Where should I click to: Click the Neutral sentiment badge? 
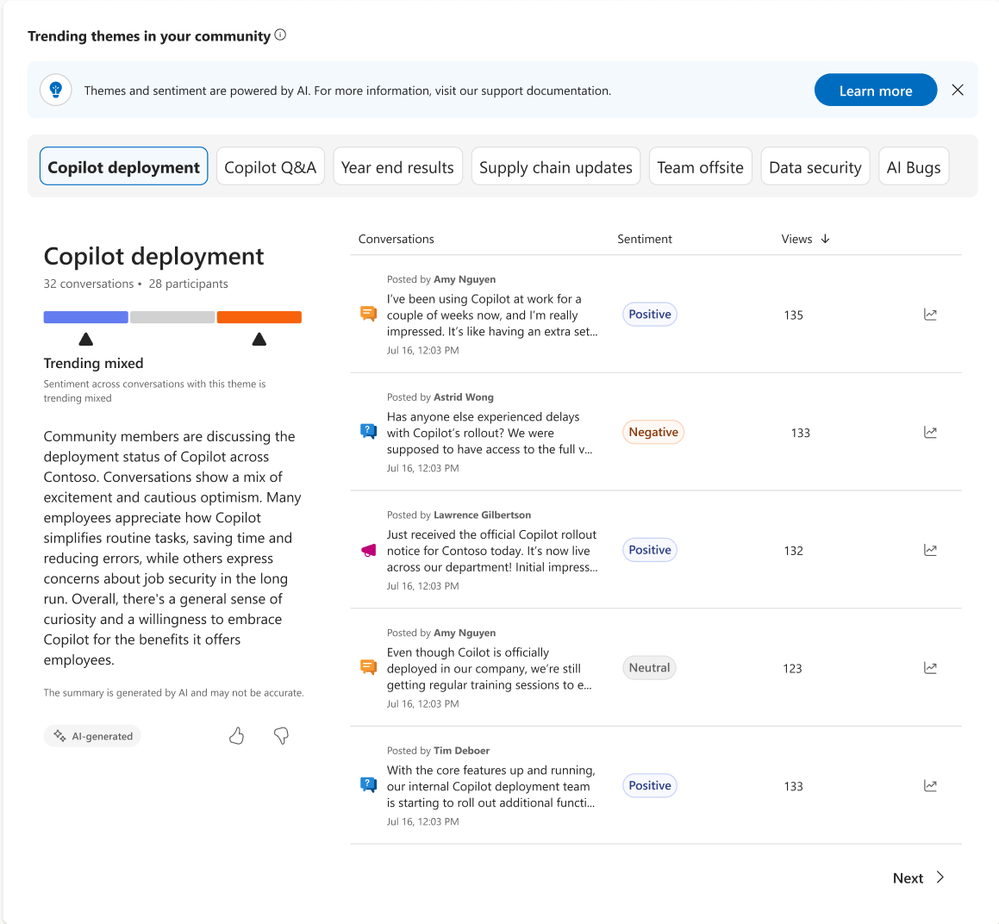point(649,668)
